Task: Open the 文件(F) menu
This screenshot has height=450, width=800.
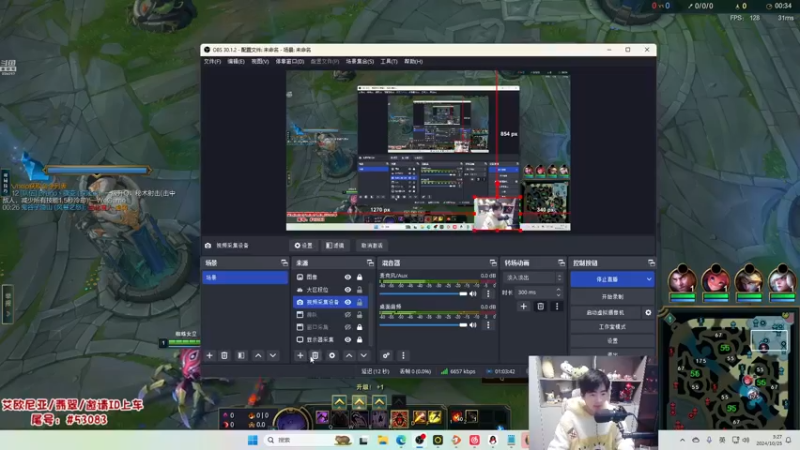Action: coord(212,61)
